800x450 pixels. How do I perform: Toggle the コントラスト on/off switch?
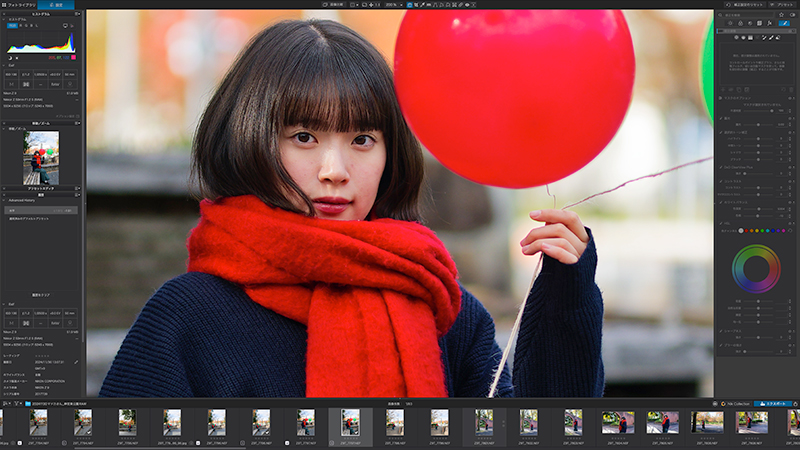(790, 181)
